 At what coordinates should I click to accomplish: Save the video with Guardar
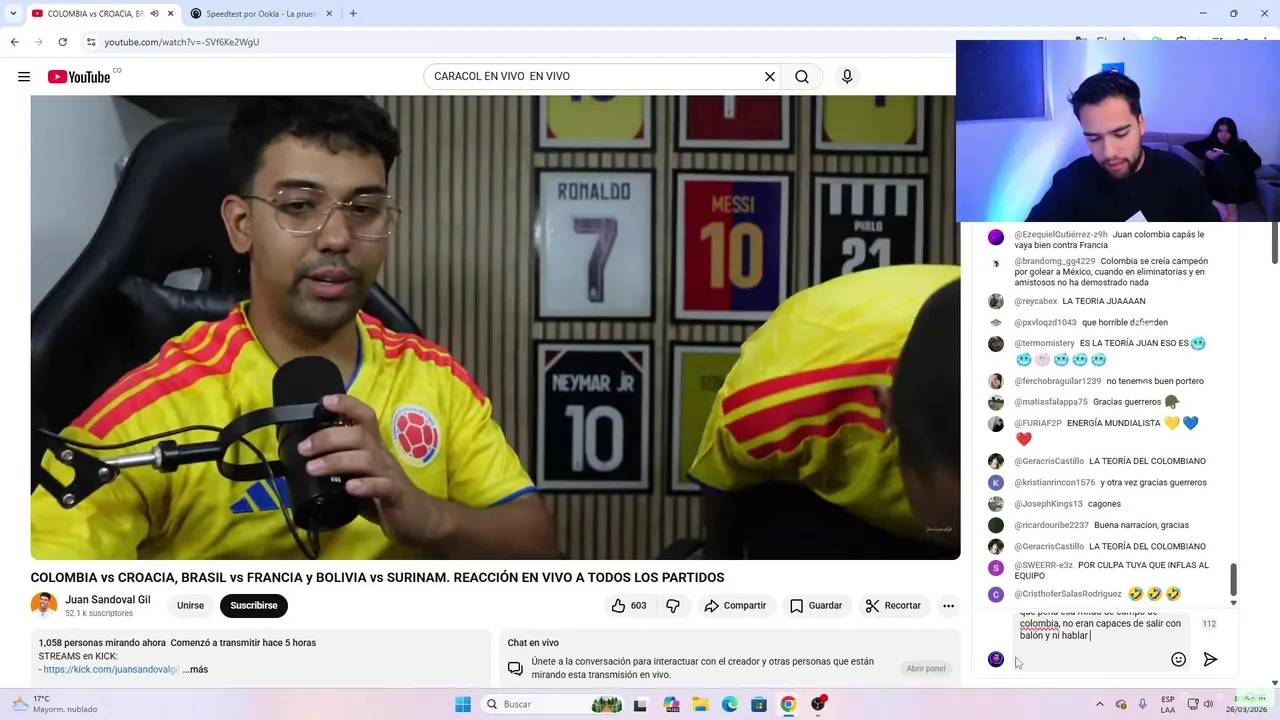point(816,606)
